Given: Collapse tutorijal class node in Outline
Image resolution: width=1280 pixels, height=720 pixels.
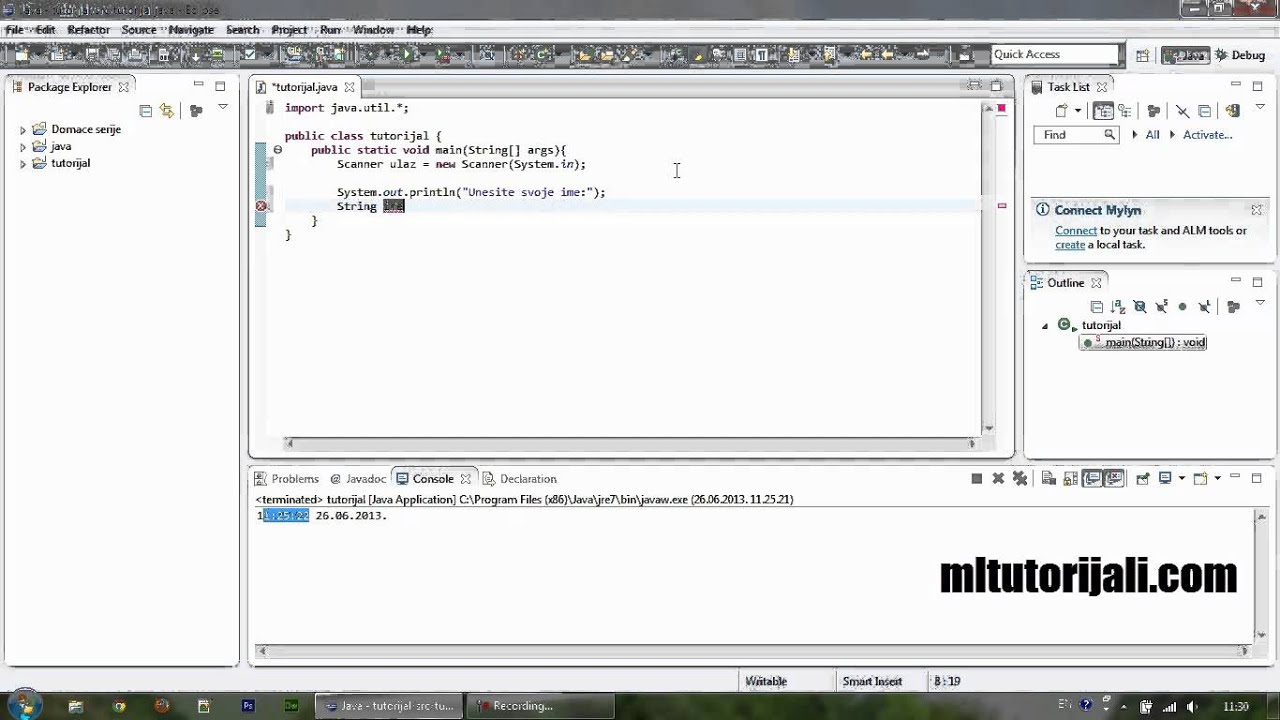Looking at the screenshot, I should click(x=1045, y=326).
